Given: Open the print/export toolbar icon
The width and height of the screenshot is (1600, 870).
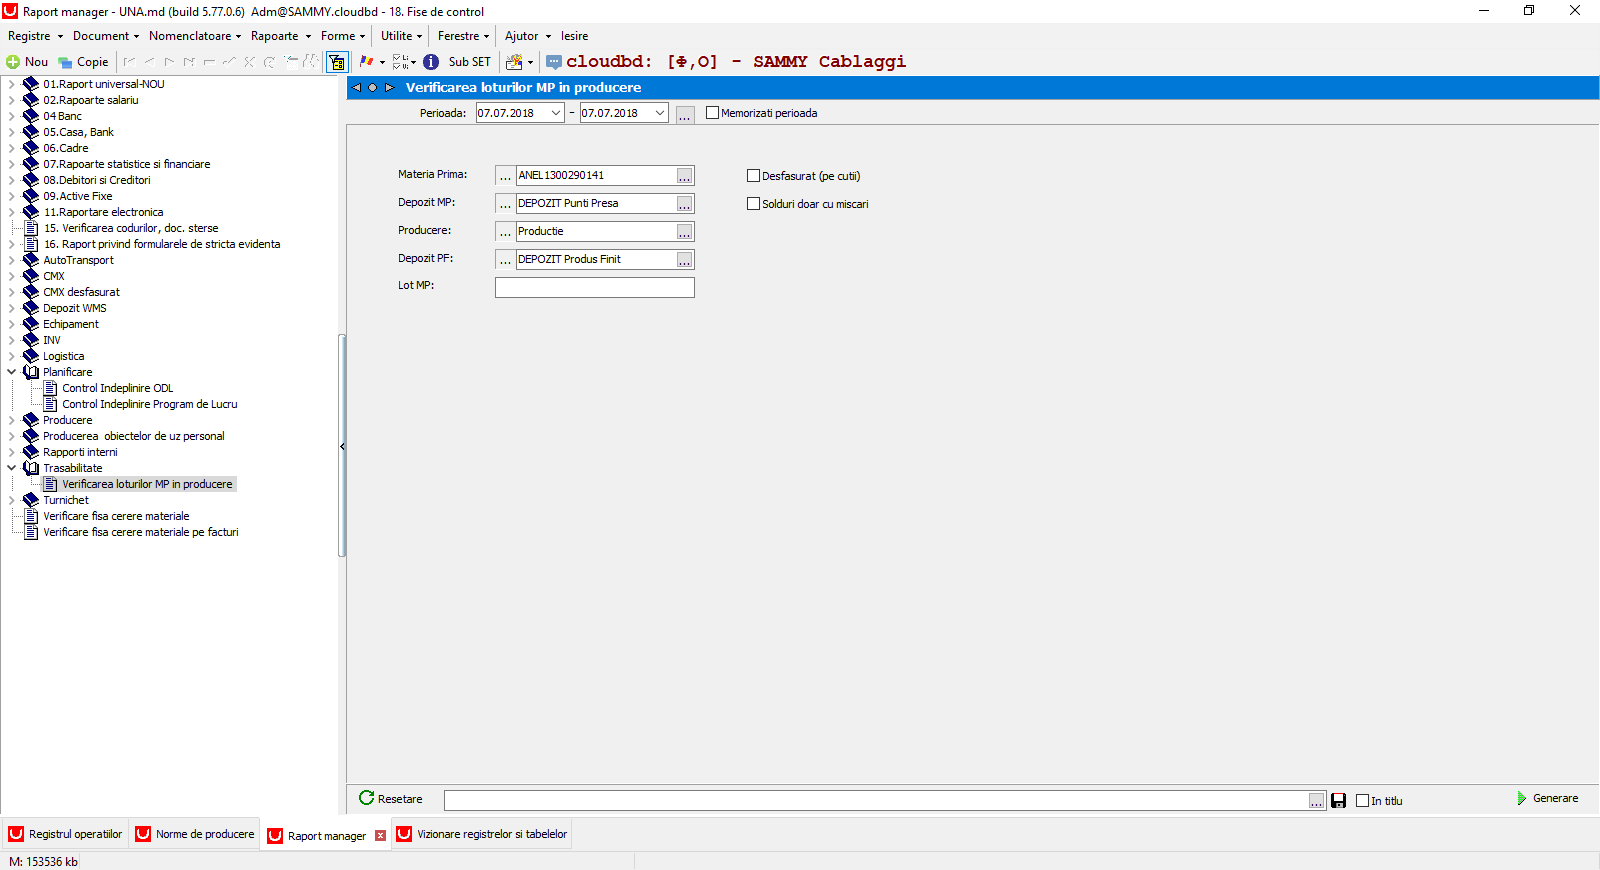Looking at the screenshot, I should pyautogui.click(x=514, y=62).
